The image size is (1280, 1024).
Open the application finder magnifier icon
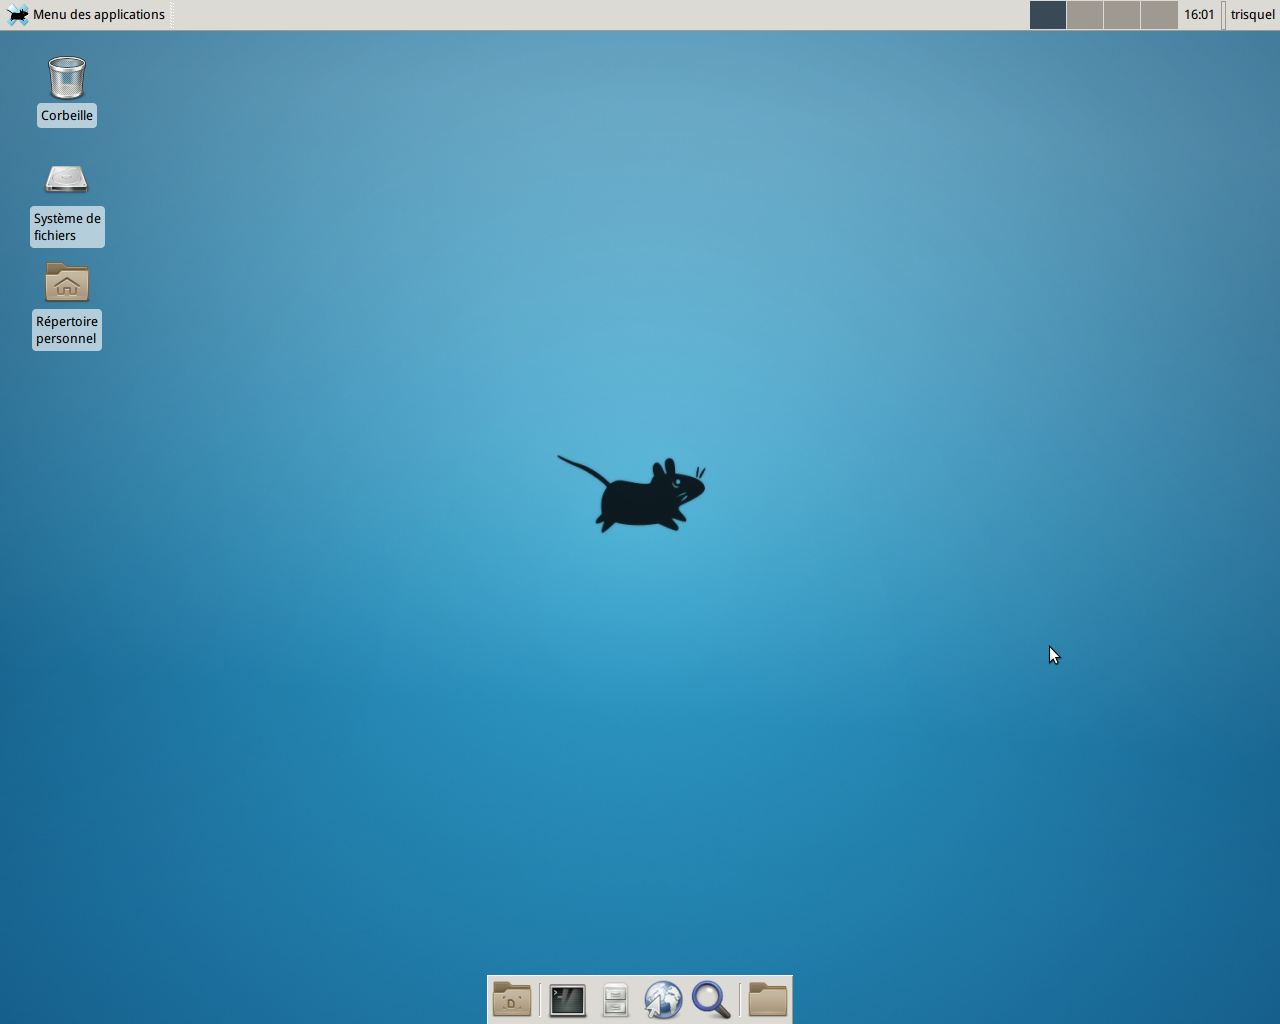(x=711, y=999)
